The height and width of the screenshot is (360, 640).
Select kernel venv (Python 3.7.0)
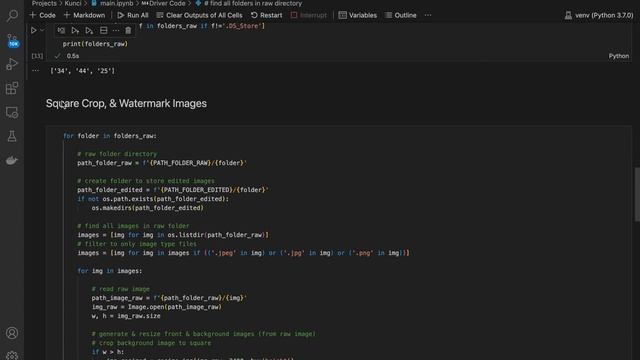click(599, 15)
